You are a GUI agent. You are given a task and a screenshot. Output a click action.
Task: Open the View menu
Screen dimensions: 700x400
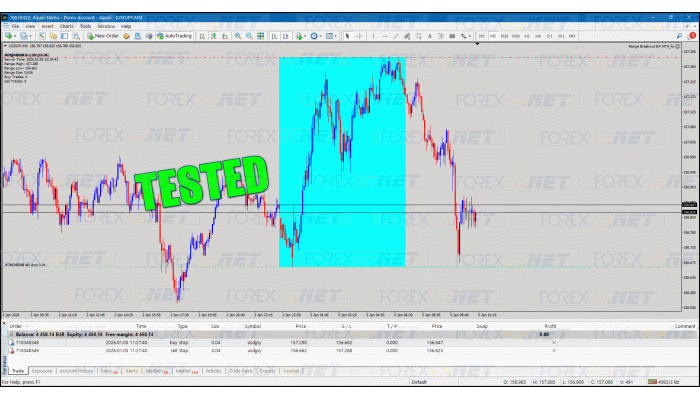click(30, 26)
